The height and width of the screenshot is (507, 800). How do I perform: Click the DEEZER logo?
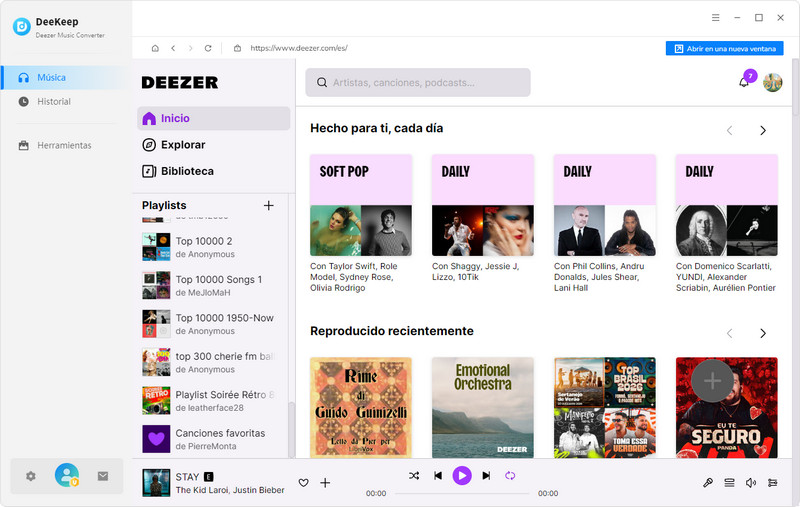(180, 83)
